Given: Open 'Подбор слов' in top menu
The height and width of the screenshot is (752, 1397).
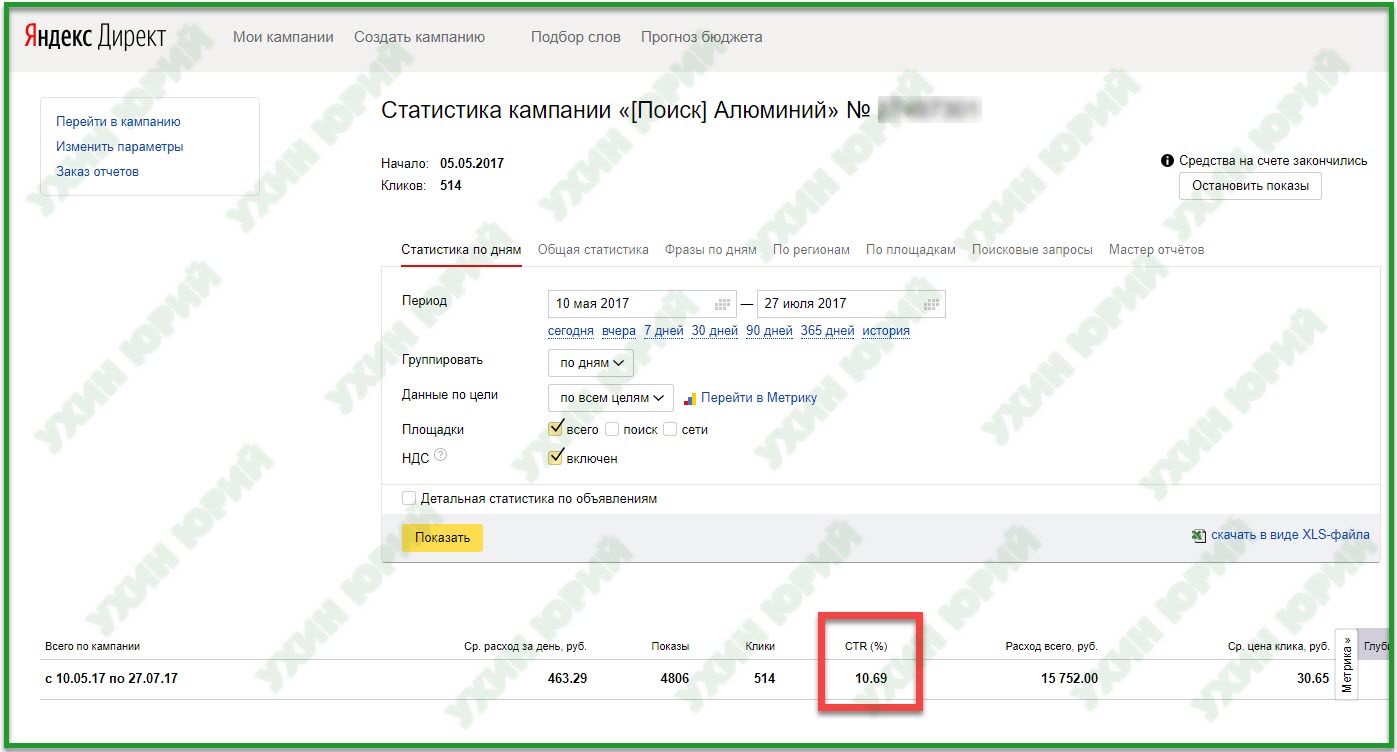Looking at the screenshot, I should pyautogui.click(x=576, y=37).
